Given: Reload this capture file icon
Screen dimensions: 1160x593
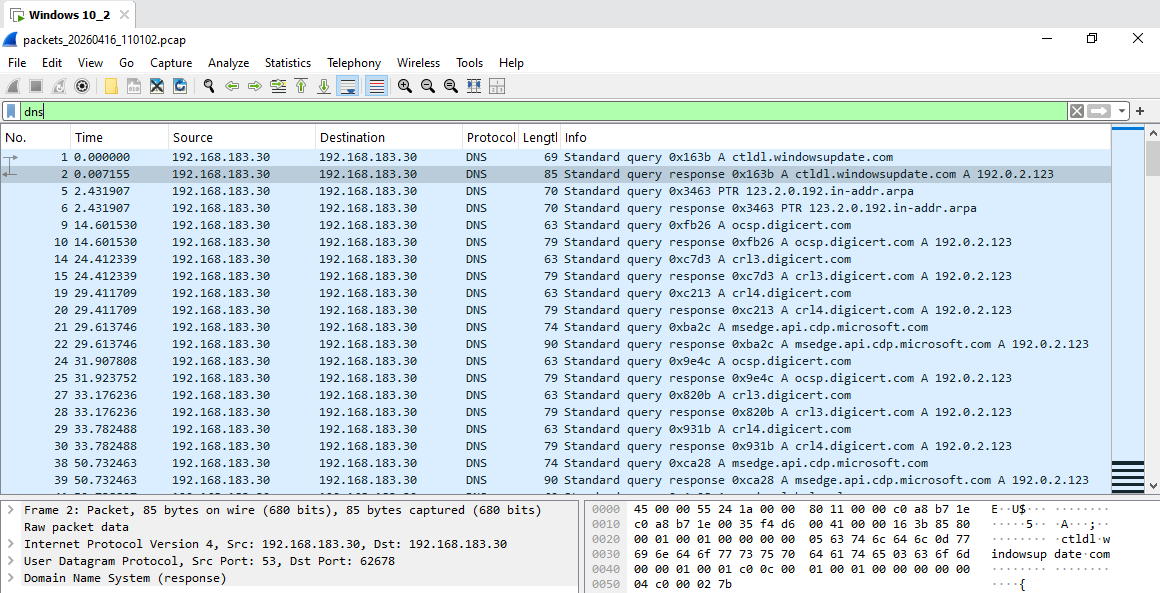Looking at the screenshot, I should (x=180, y=87).
